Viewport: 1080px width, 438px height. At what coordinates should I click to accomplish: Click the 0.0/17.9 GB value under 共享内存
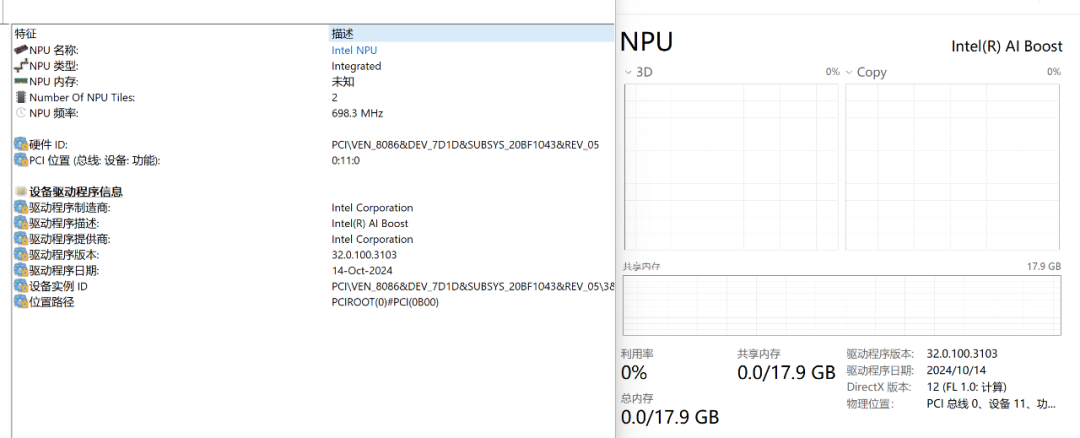coord(786,373)
